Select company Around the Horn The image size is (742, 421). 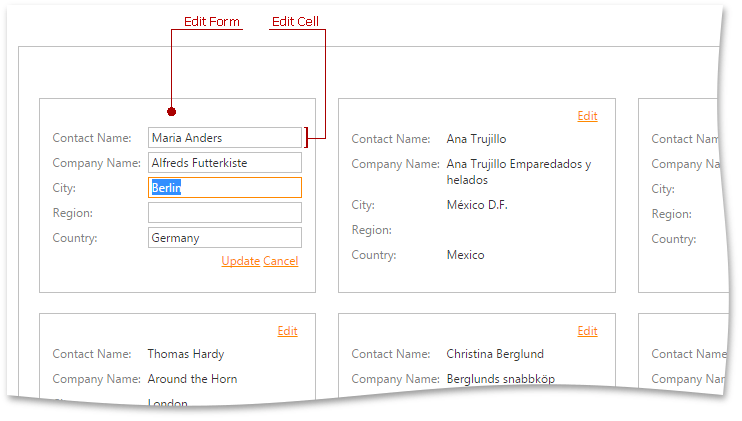[x=192, y=379]
